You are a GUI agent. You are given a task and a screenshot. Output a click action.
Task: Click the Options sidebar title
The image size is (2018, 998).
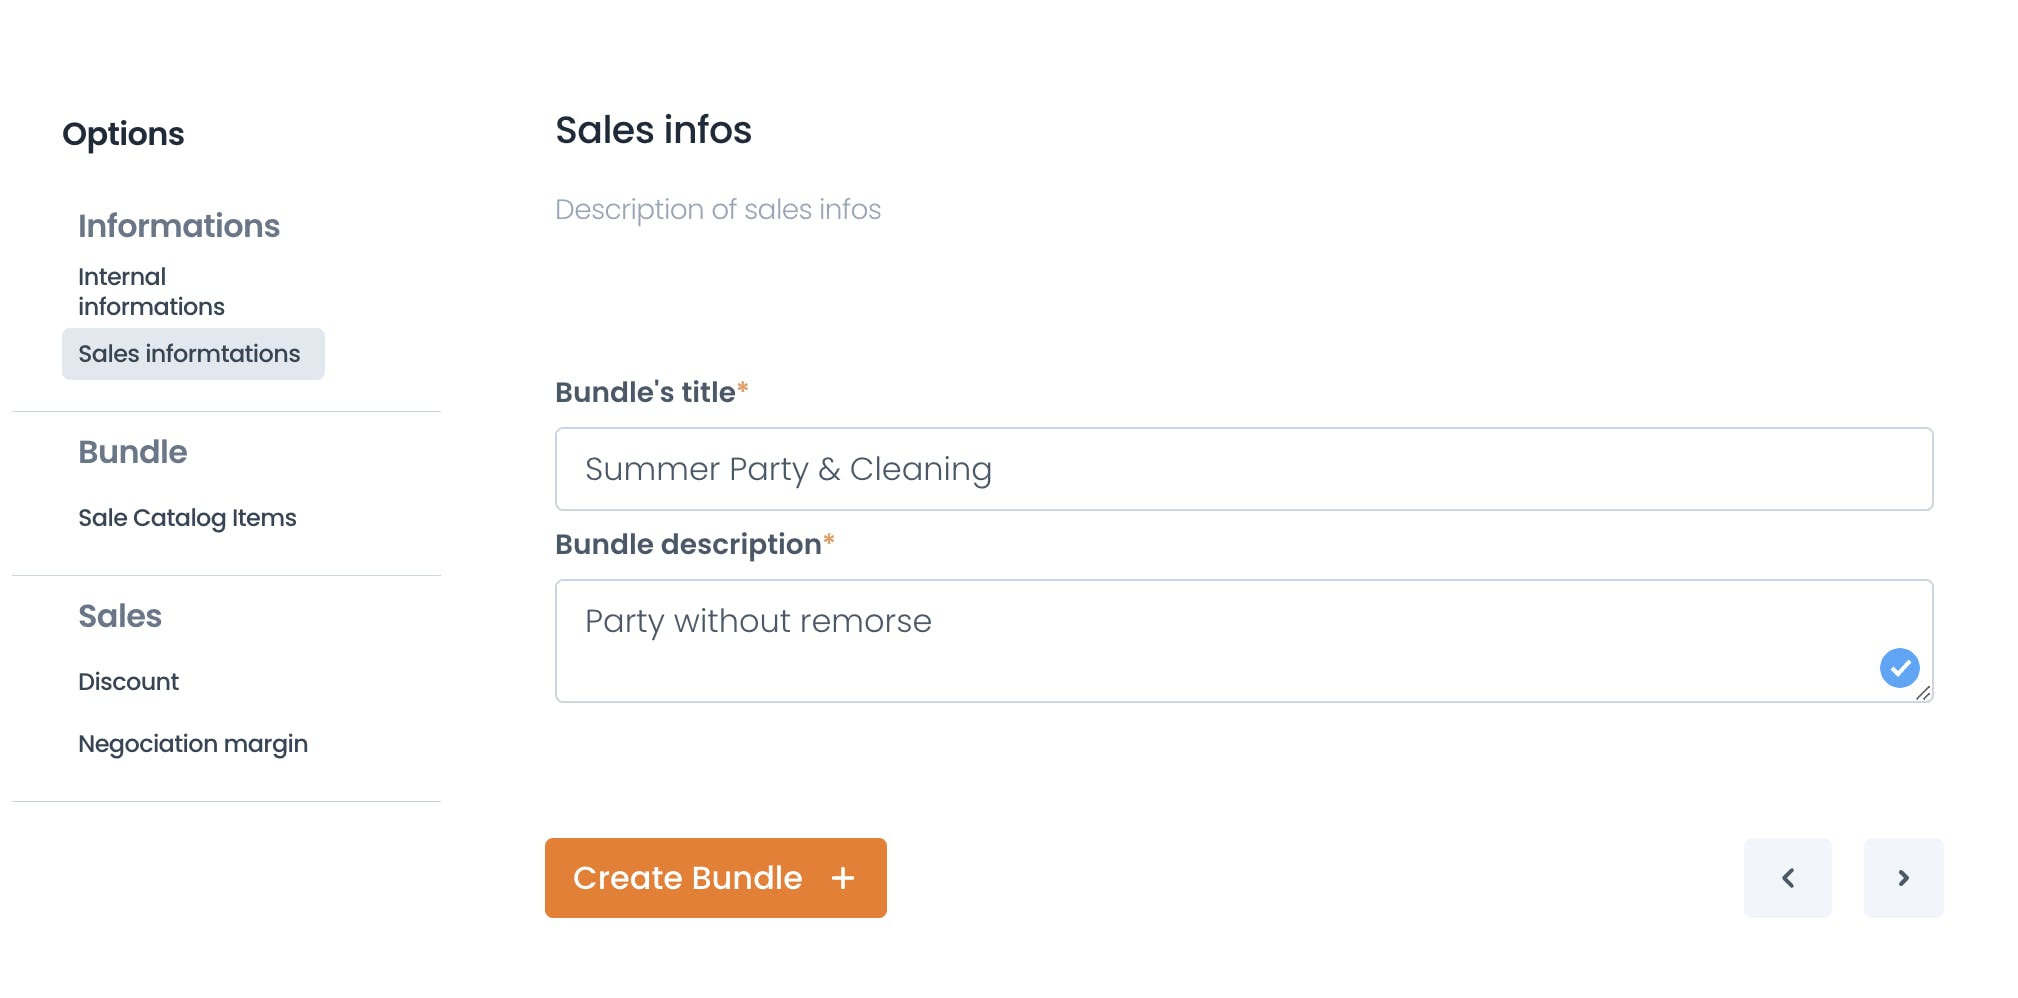pyautogui.click(x=123, y=134)
